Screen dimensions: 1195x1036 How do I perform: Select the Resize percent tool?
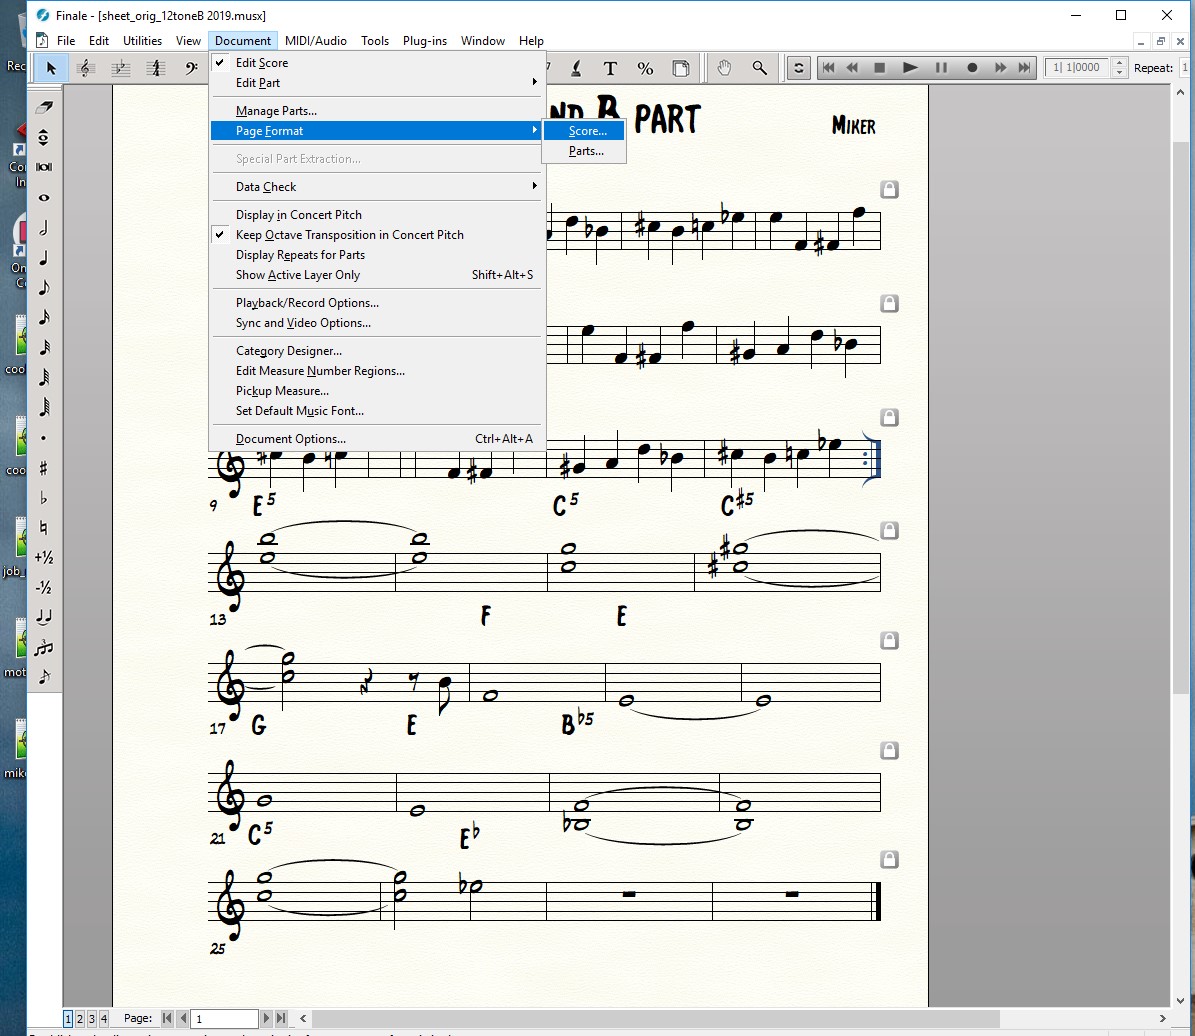click(645, 68)
